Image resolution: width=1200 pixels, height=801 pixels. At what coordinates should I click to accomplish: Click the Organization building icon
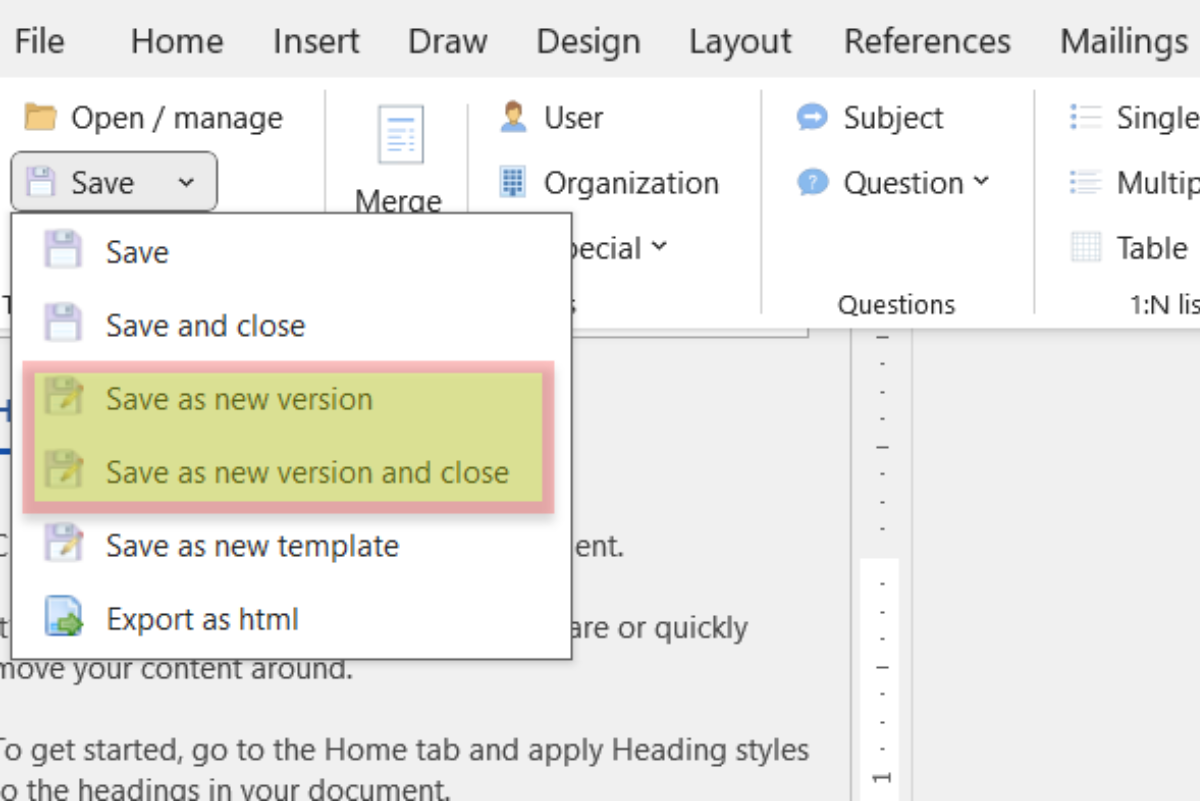click(x=513, y=183)
